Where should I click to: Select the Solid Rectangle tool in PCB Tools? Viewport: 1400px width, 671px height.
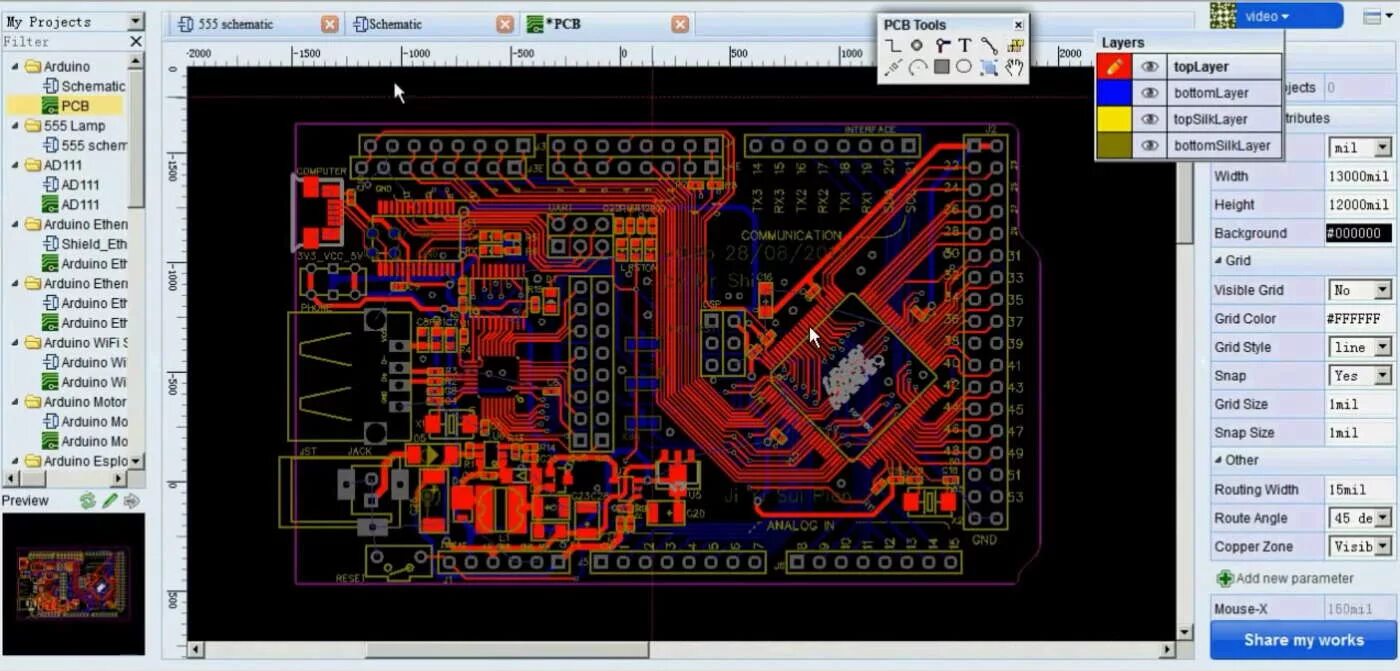pyautogui.click(x=941, y=67)
